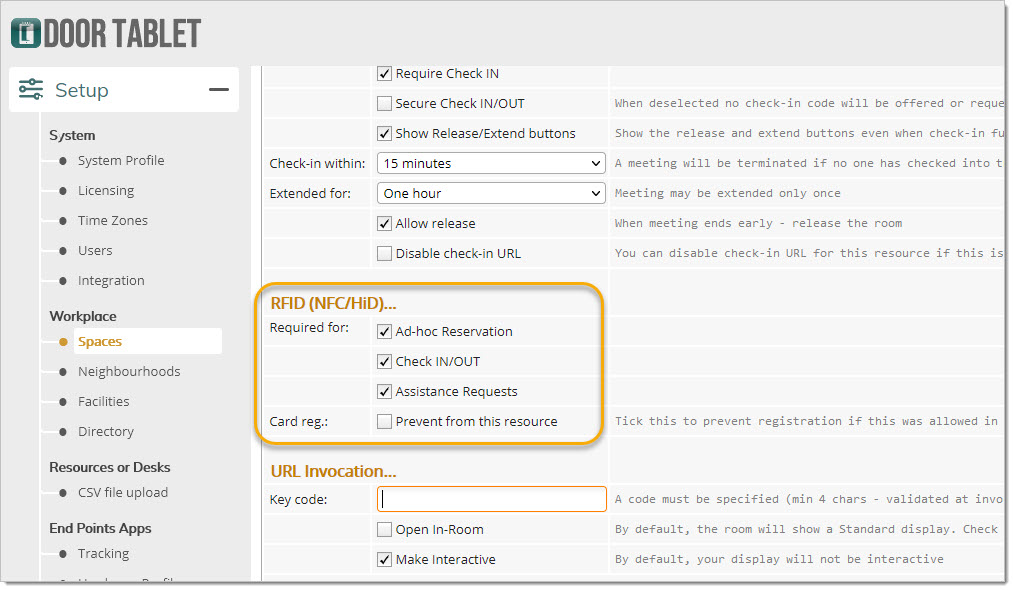Screen dimensions: 1013x590
Task: Tick Prevent from this resource checkbox
Action: [385, 421]
